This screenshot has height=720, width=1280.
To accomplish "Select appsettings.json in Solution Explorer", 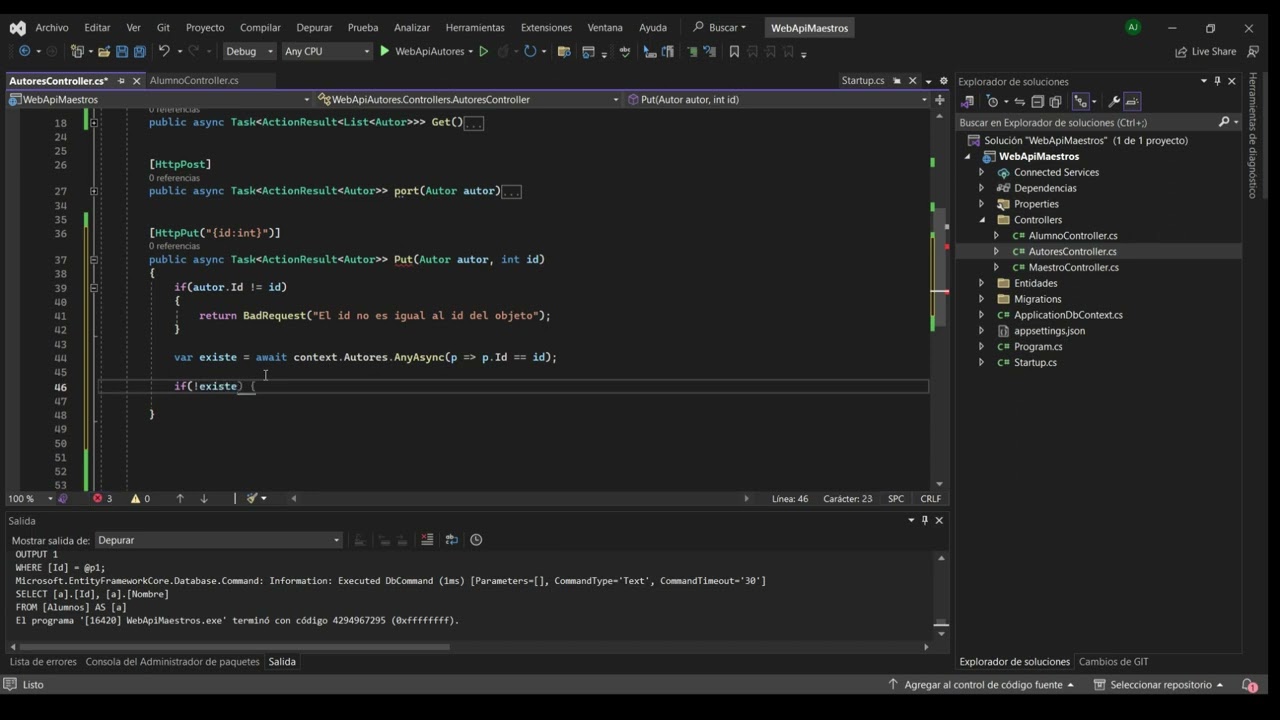I will (1049, 331).
